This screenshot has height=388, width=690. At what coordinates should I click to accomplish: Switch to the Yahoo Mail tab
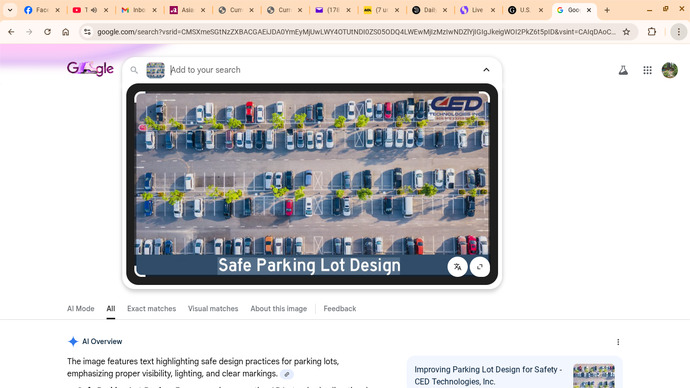point(328,10)
